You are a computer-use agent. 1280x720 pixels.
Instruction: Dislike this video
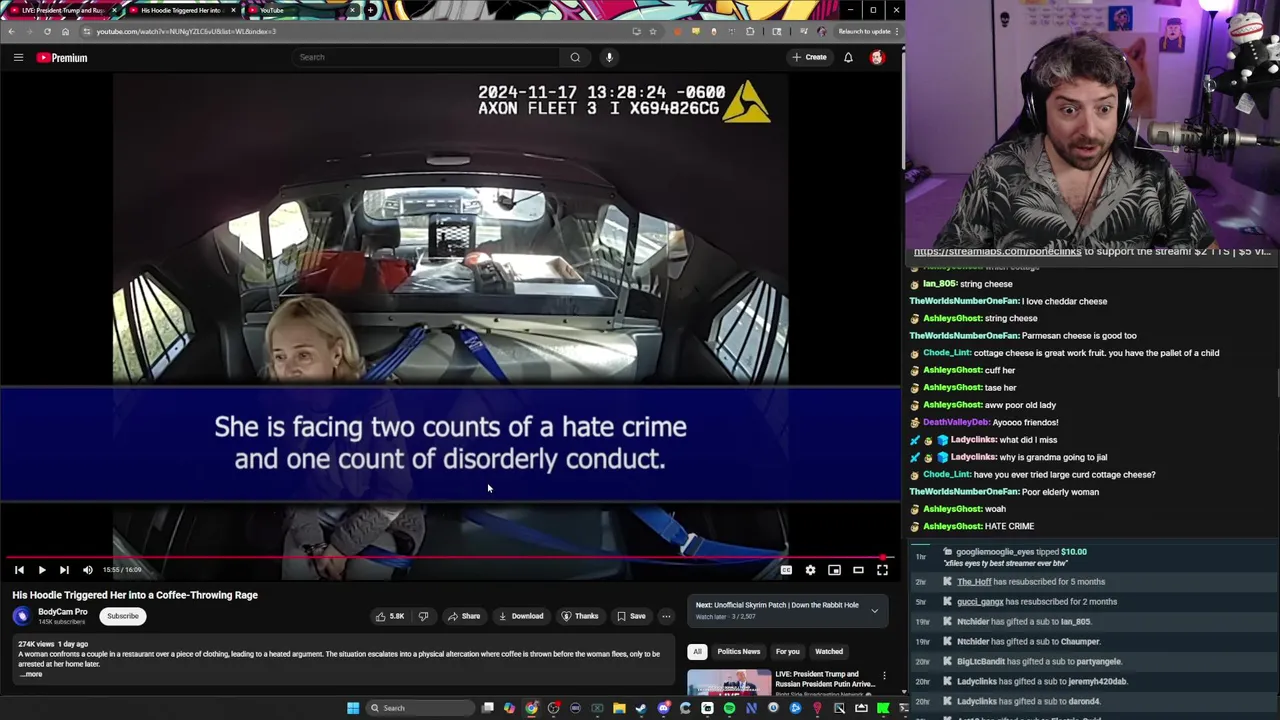coord(423,616)
